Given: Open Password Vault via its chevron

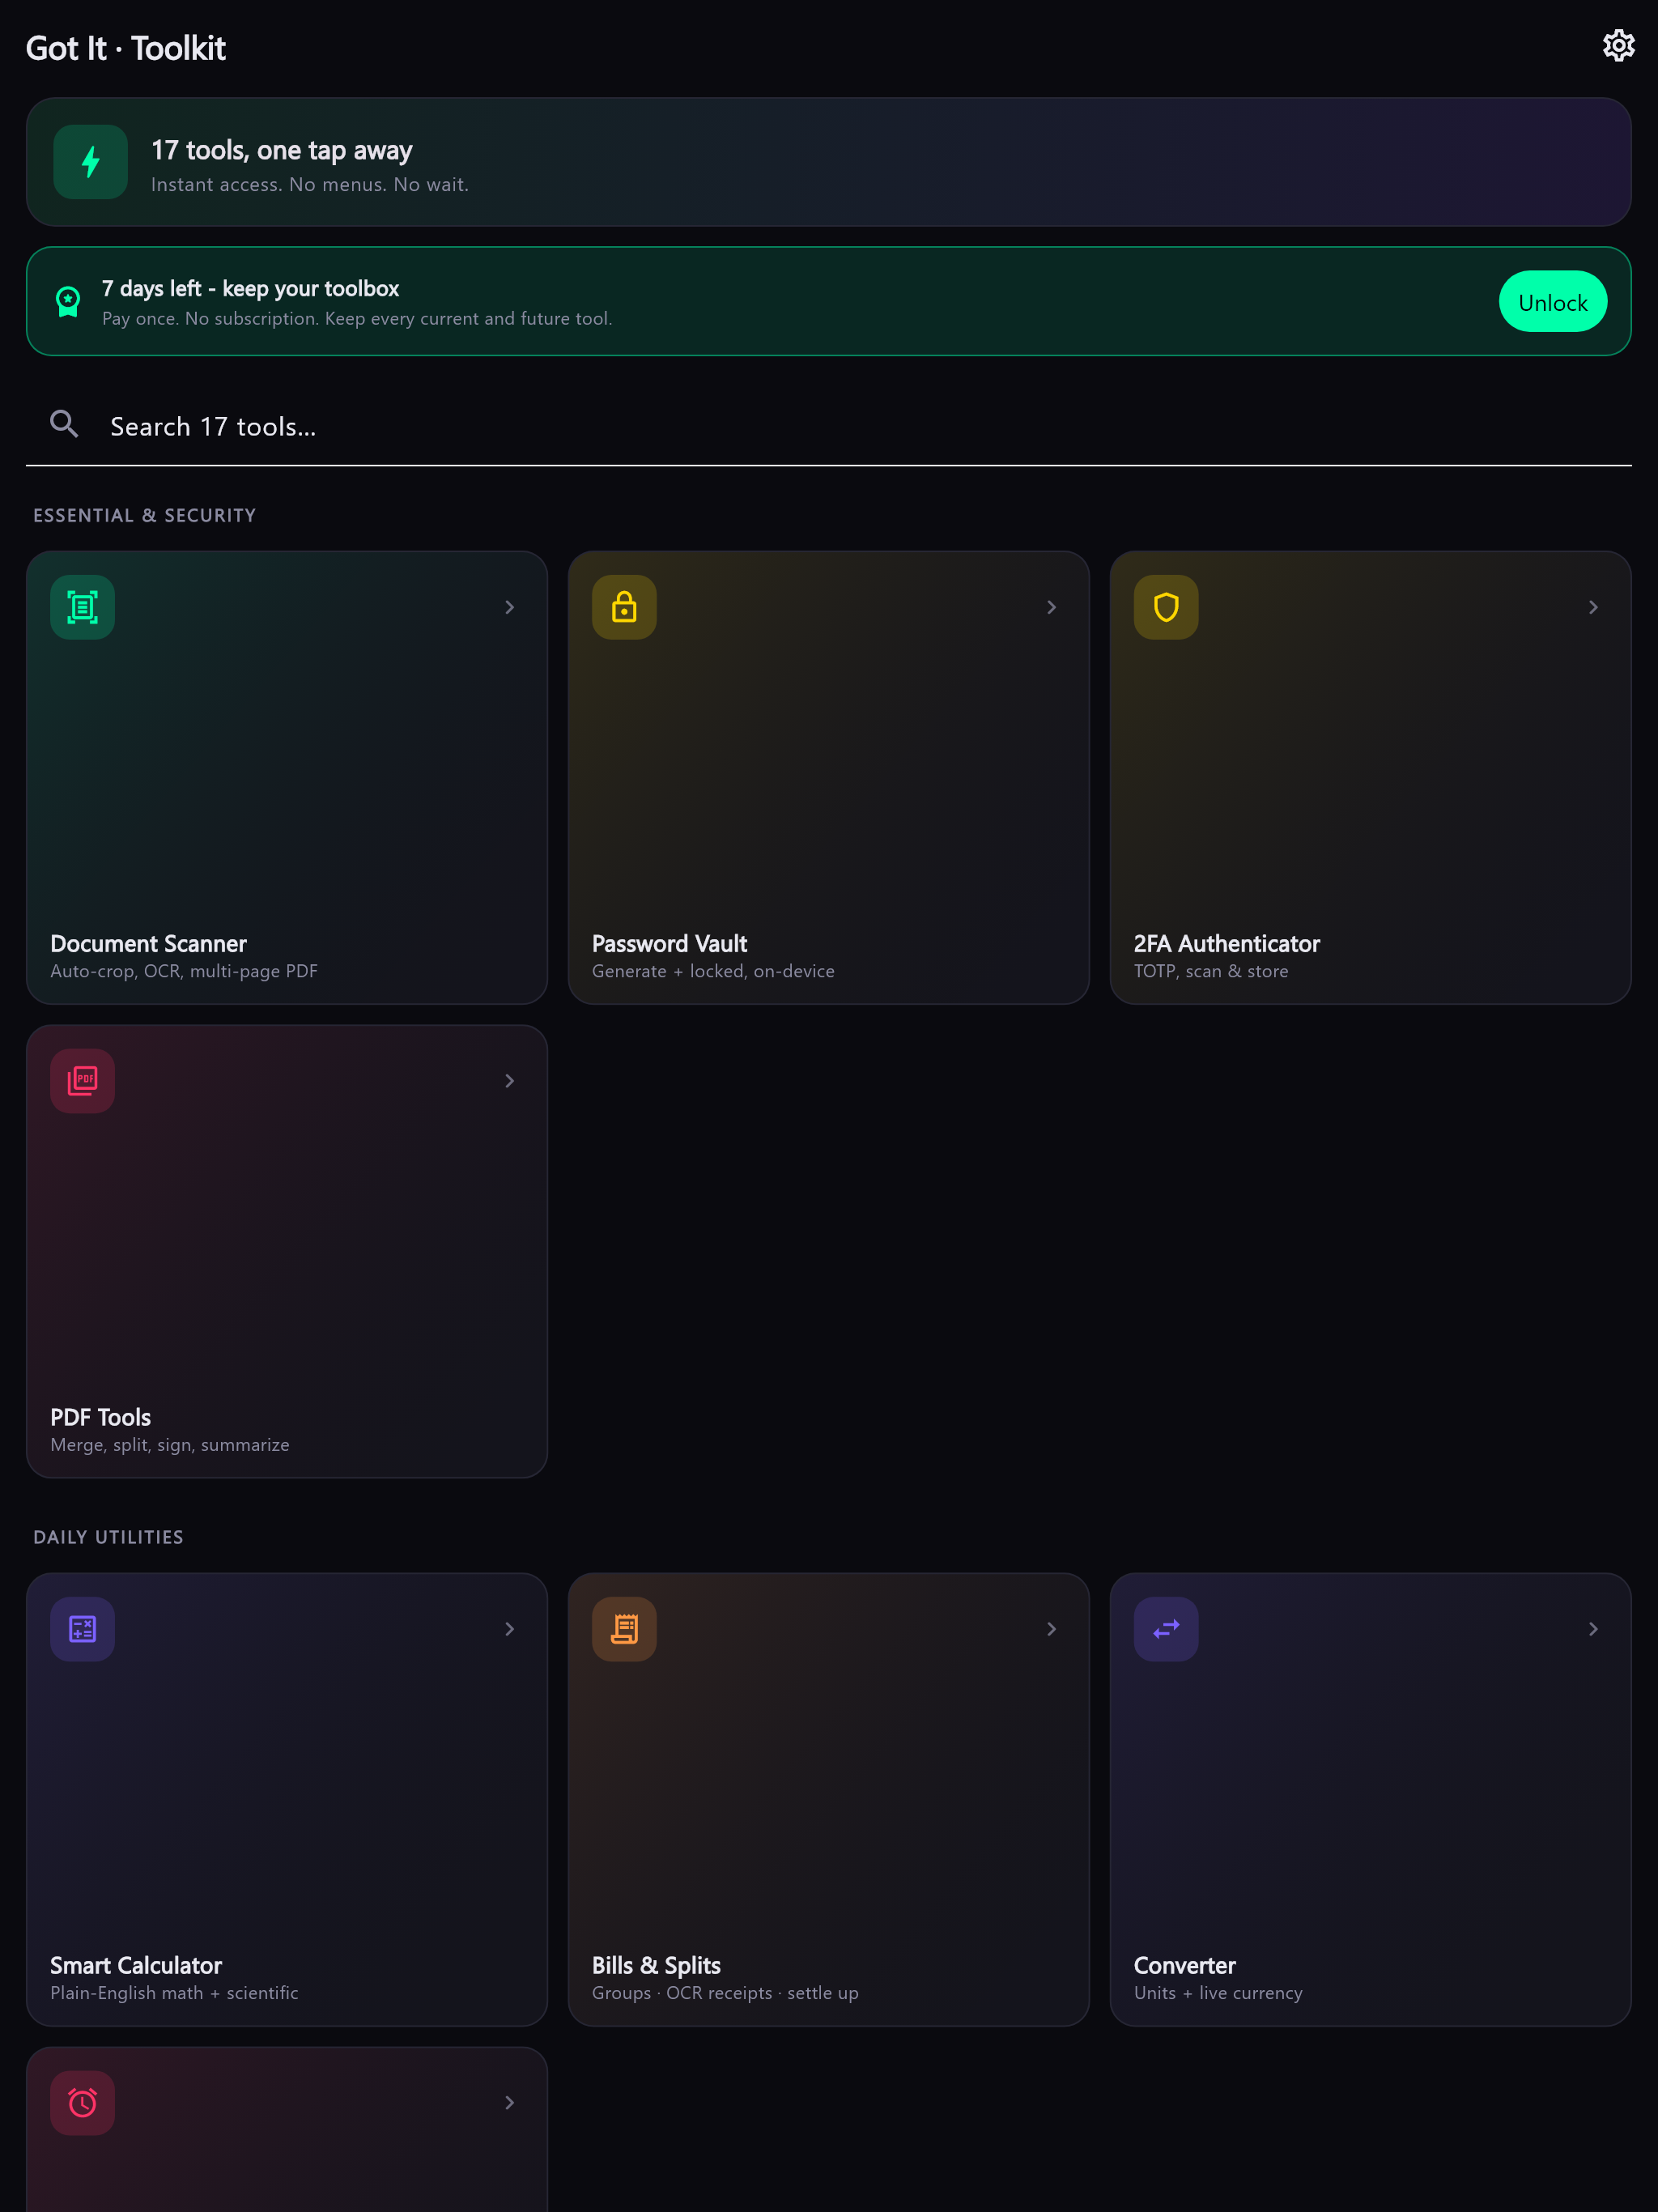Looking at the screenshot, I should pos(1051,607).
